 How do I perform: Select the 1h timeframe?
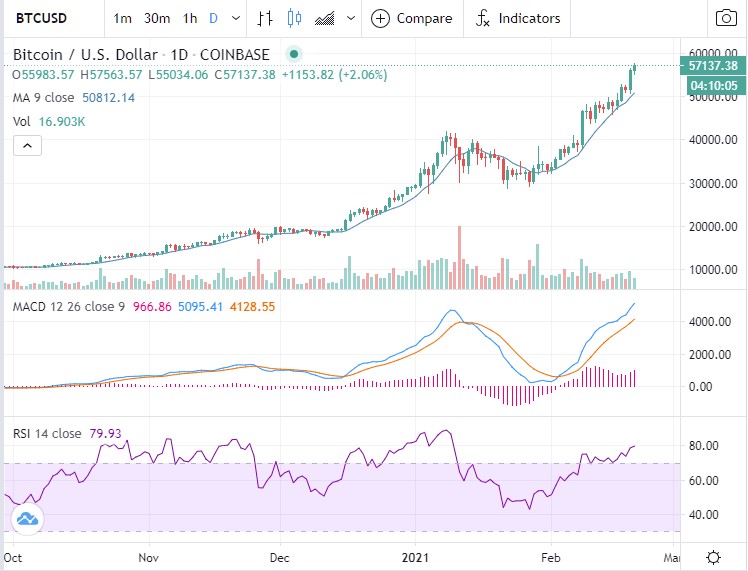coord(190,18)
